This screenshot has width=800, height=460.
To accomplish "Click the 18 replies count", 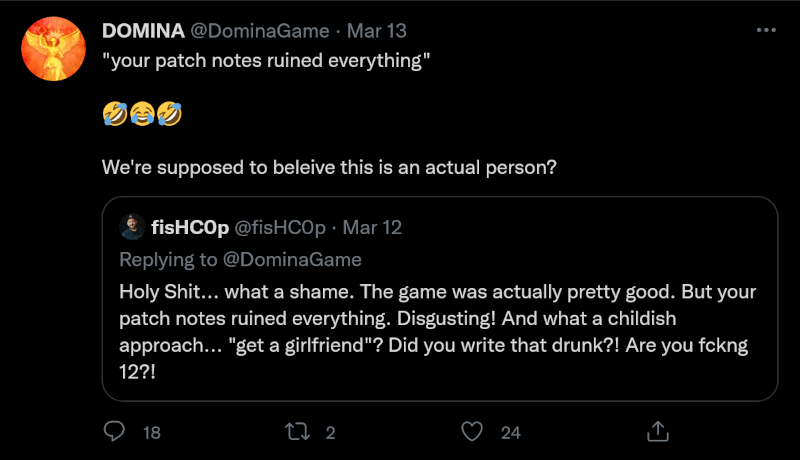I will coord(152,432).
